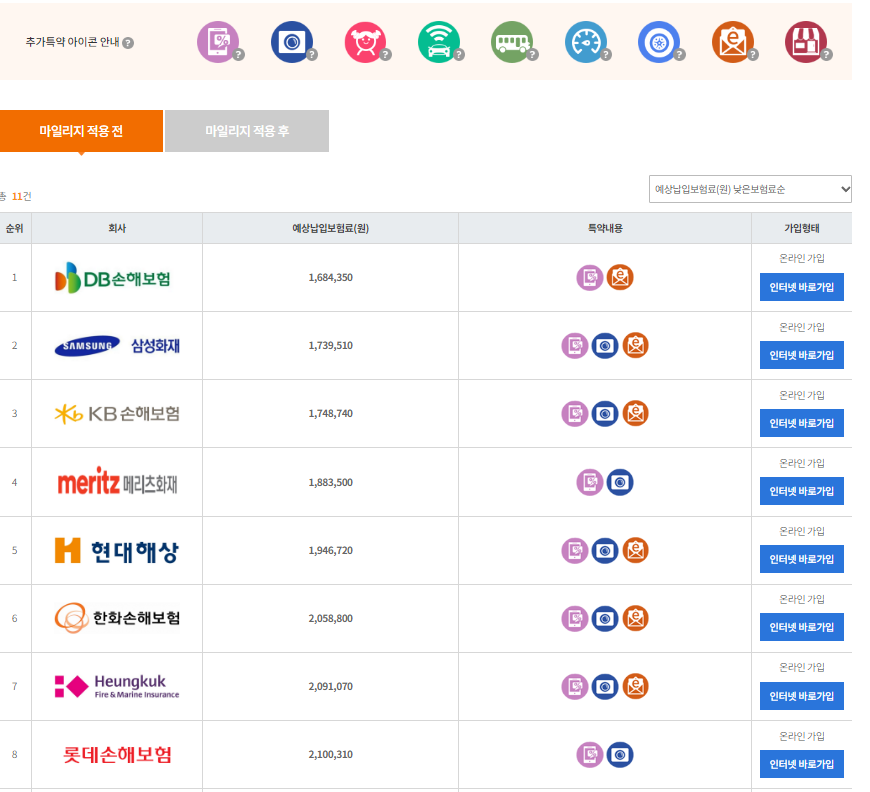Click the meritz 메리츠화재 logo
870x792 pixels.
click(x=117, y=482)
